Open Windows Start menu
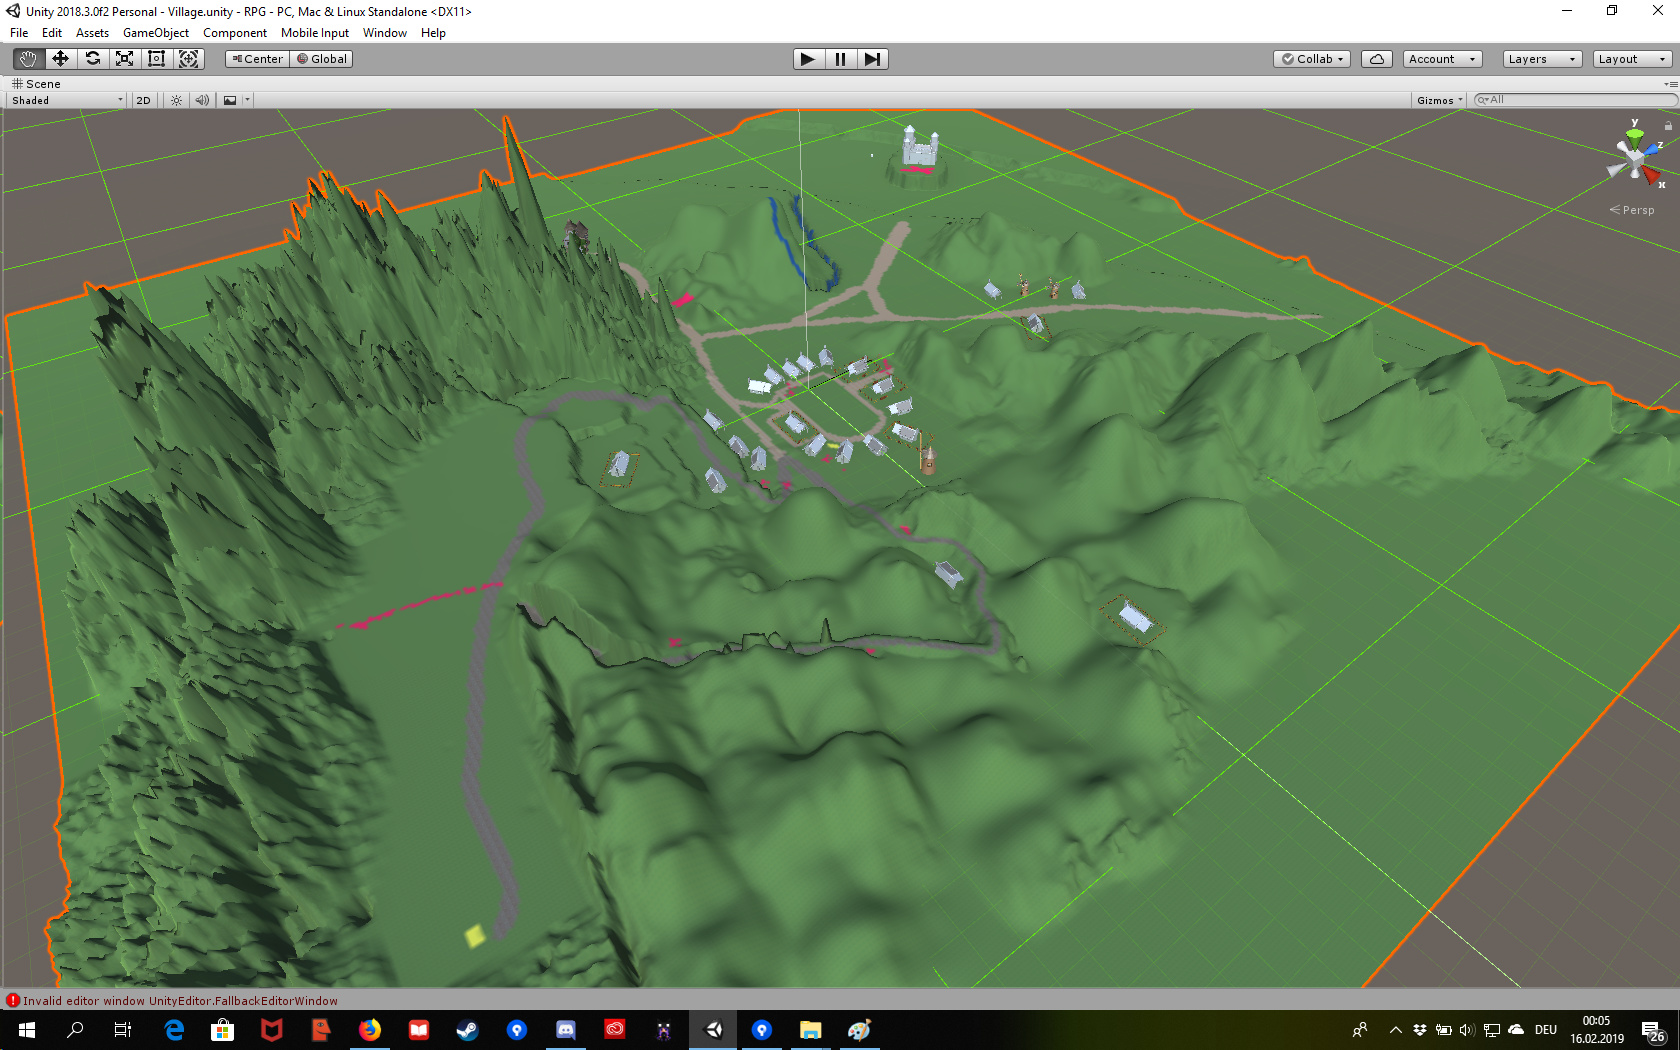The height and width of the screenshot is (1050, 1680). pyautogui.click(x=27, y=1030)
